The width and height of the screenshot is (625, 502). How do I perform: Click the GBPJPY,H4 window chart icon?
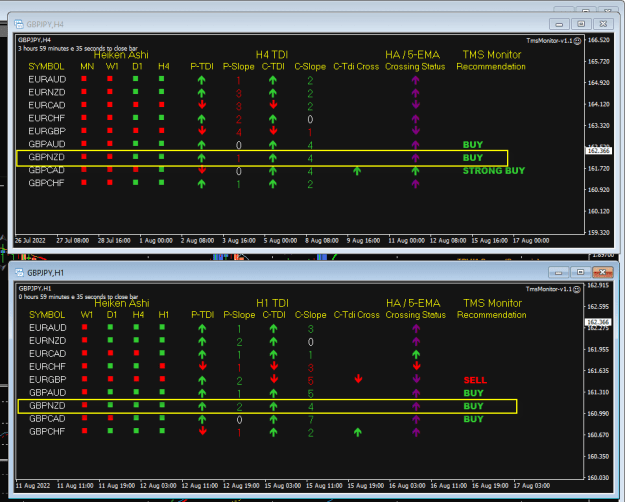pos(19,24)
